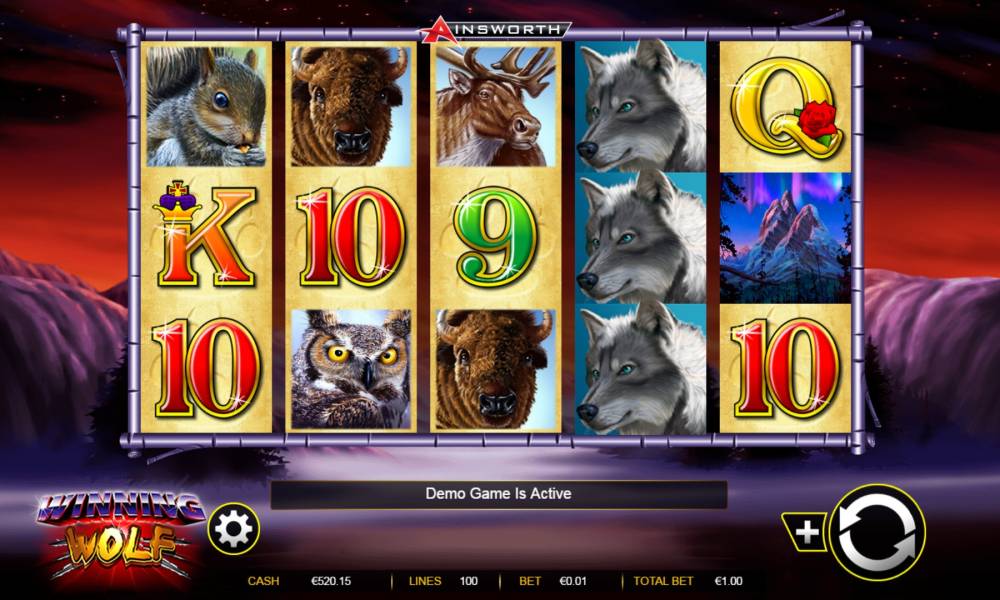The height and width of the screenshot is (600, 1000).
Task: Click the bottom wolf symbol on the fourth reel
Action: pyautogui.click(x=641, y=370)
